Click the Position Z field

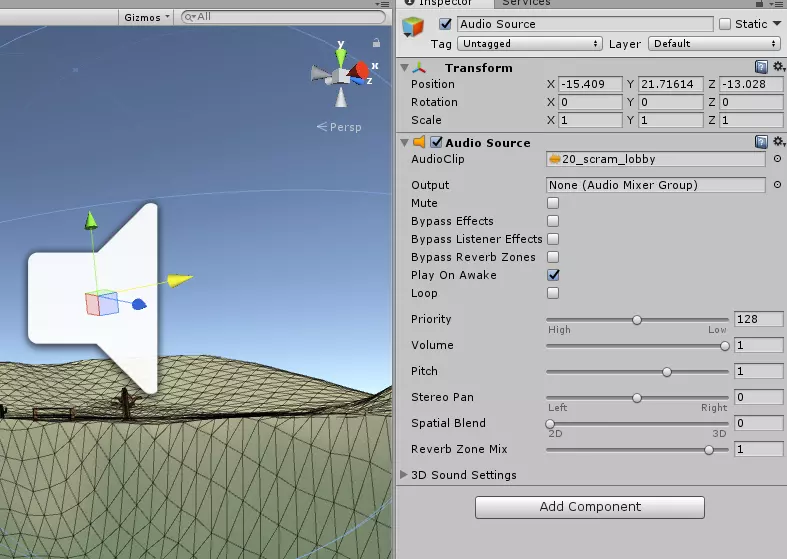tap(751, 84)
